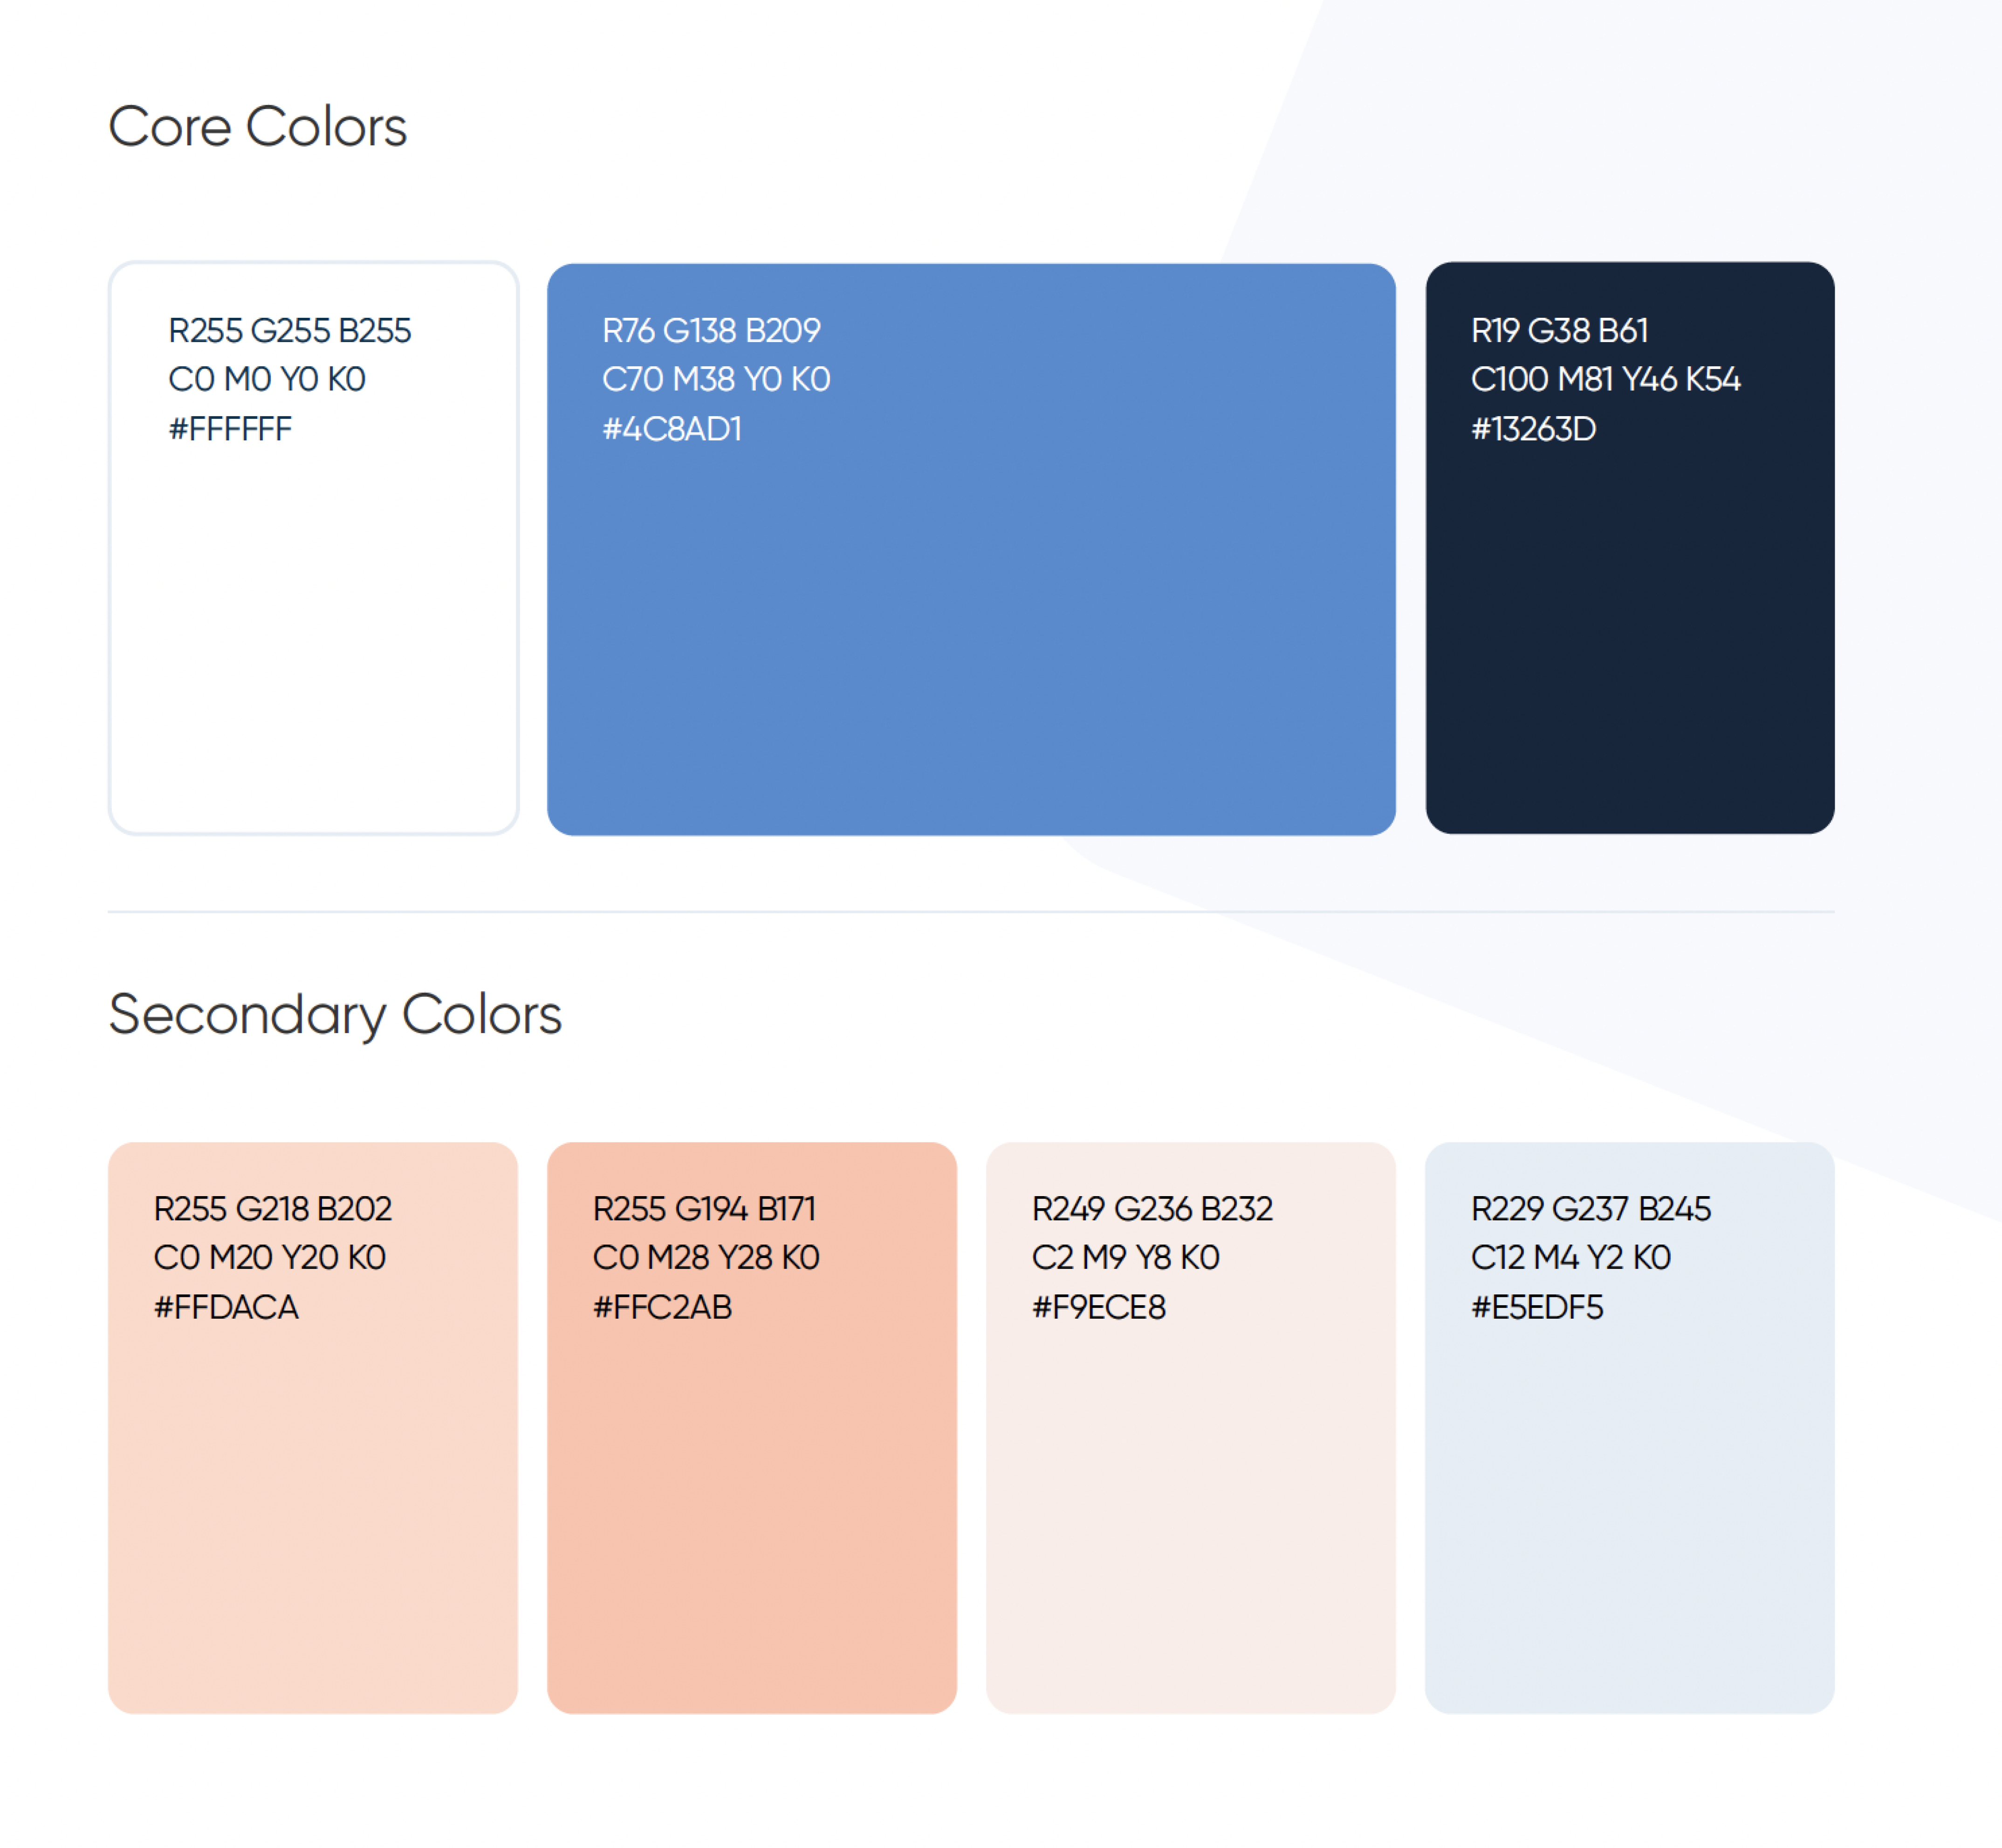
Task: Click the pale pink #F9ECE8 swatch
Action: [x=1191, y=1428]
